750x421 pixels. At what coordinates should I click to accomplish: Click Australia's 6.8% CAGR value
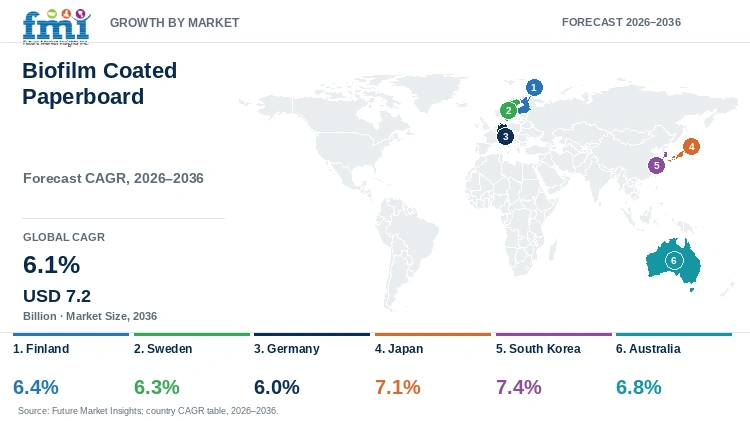pyautogui.click(x=639, y=387)
